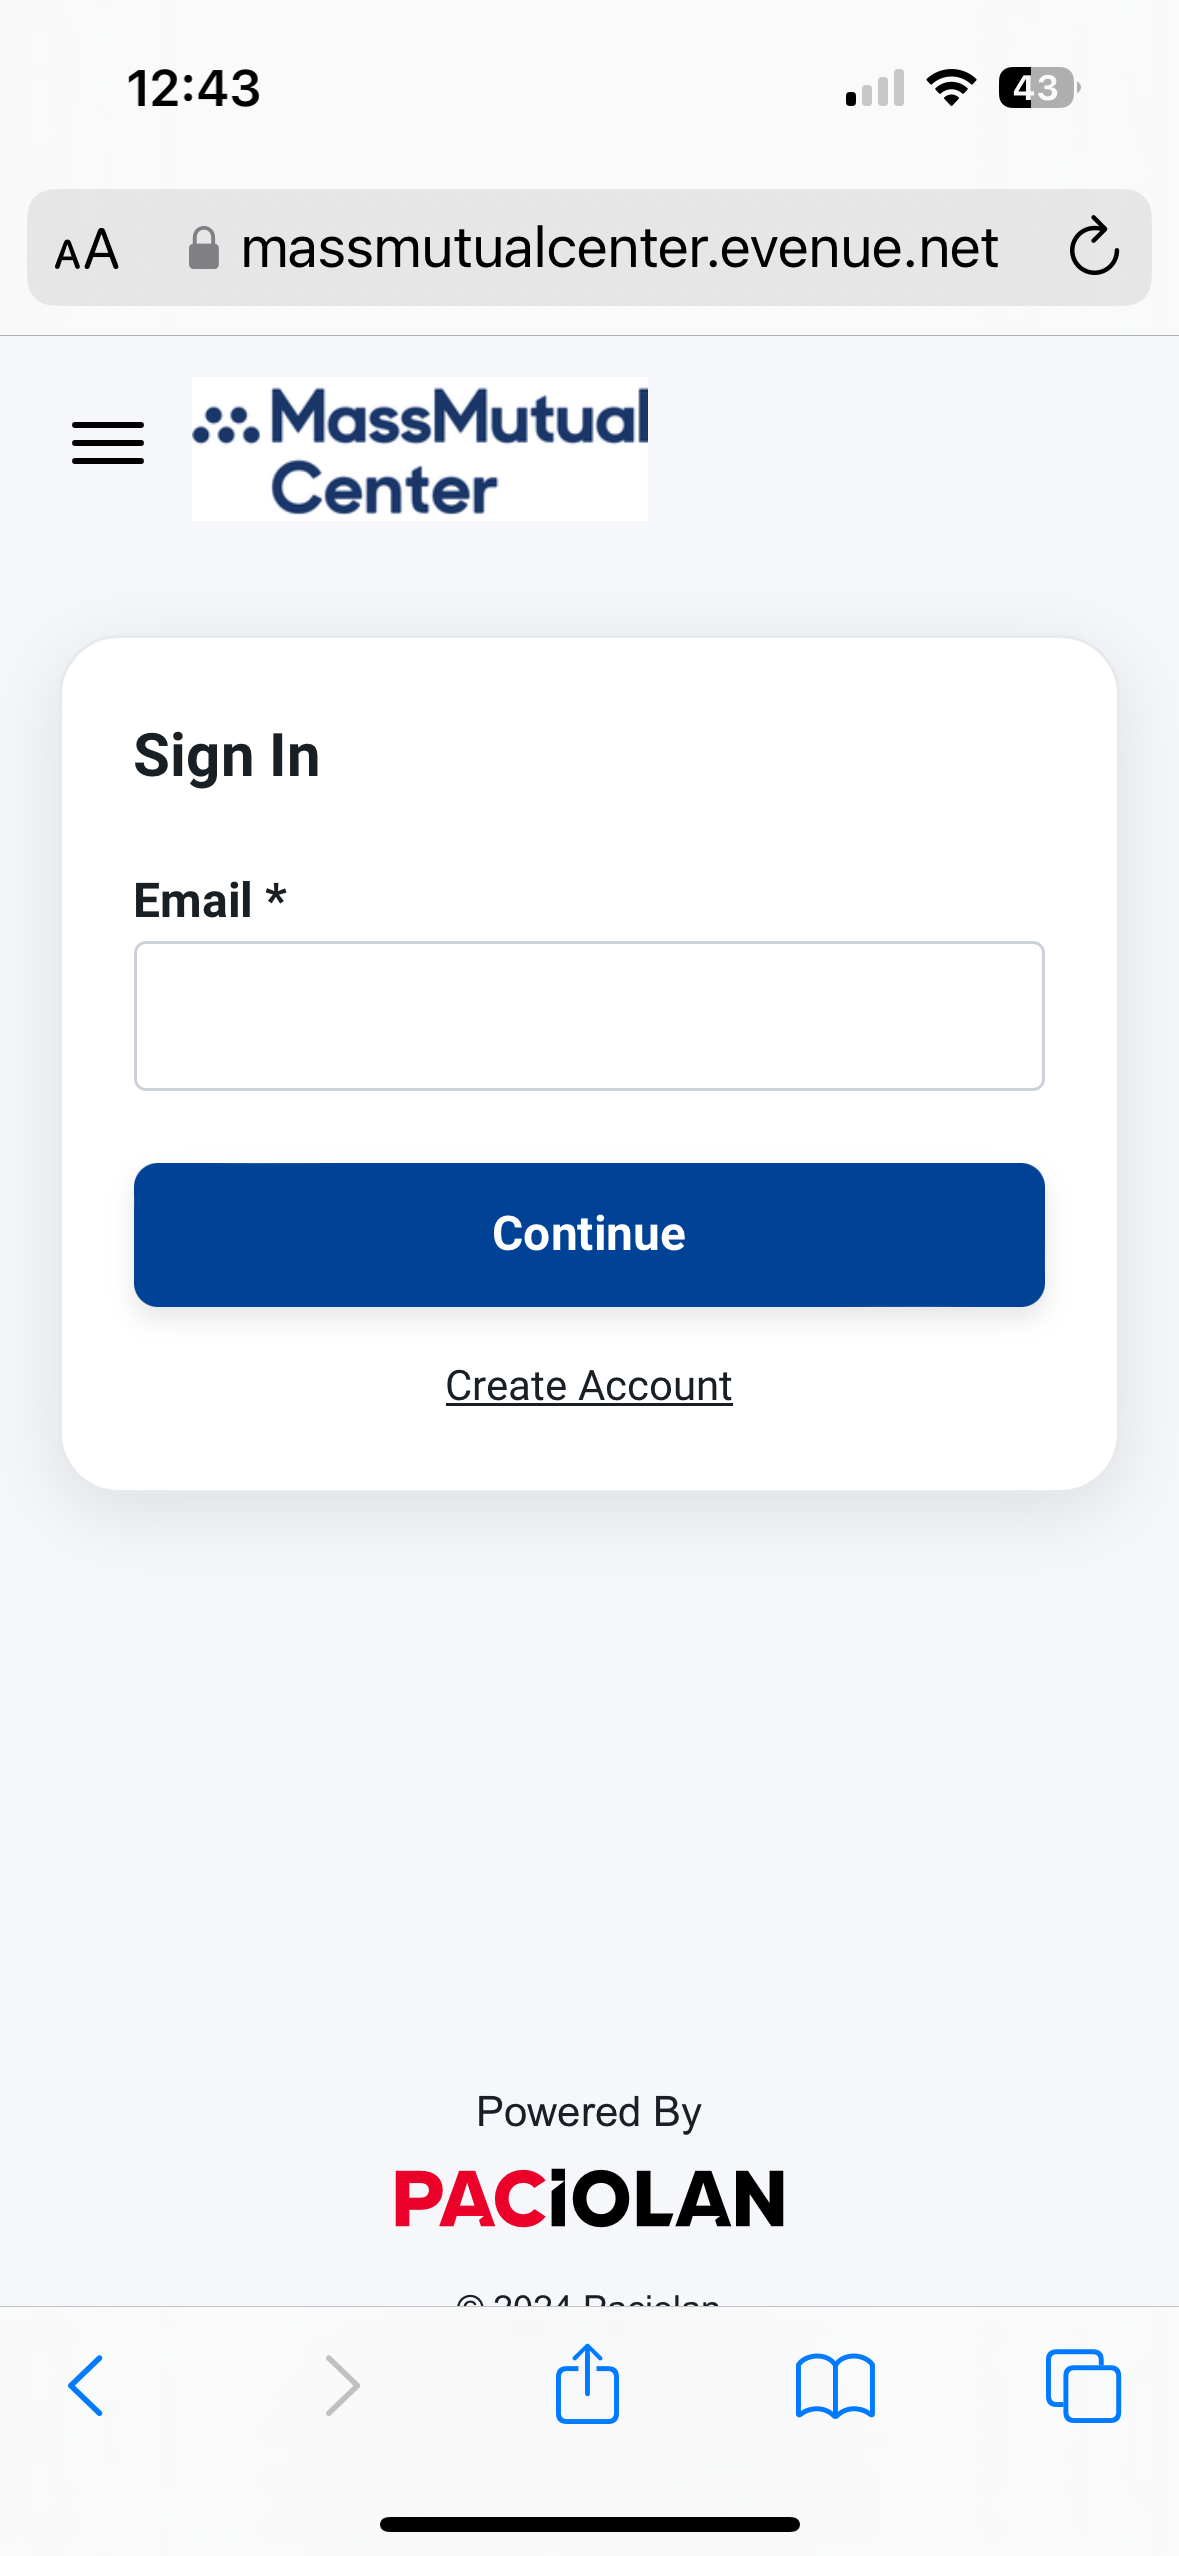Open the hamburger navigation menu
Viewport: 1179px width, 2556px height.
click(108, 443)
